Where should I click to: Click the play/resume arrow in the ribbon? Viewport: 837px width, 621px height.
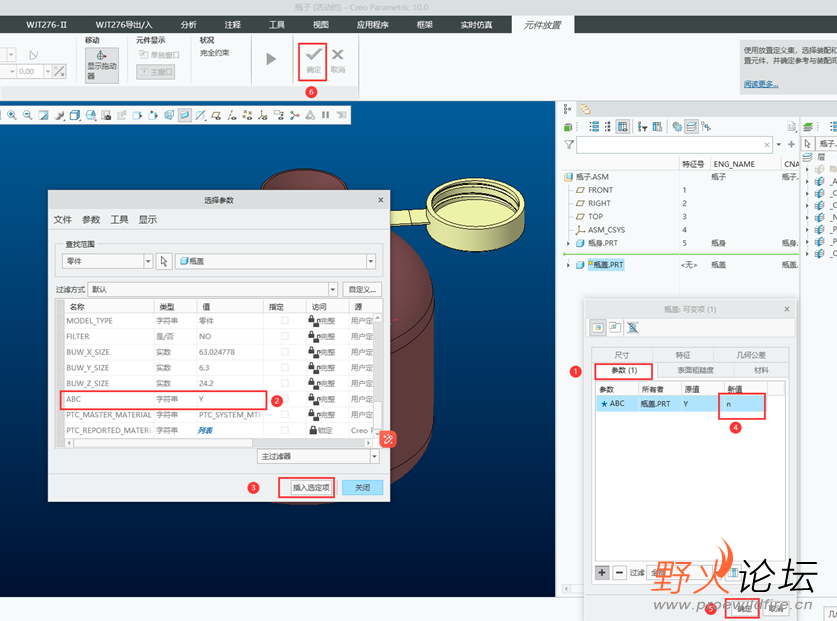point(271,59)
